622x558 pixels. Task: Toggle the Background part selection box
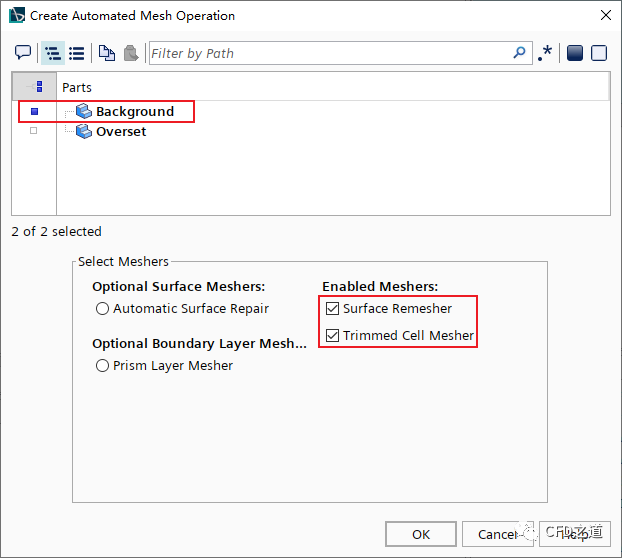(x=35, y=111)
